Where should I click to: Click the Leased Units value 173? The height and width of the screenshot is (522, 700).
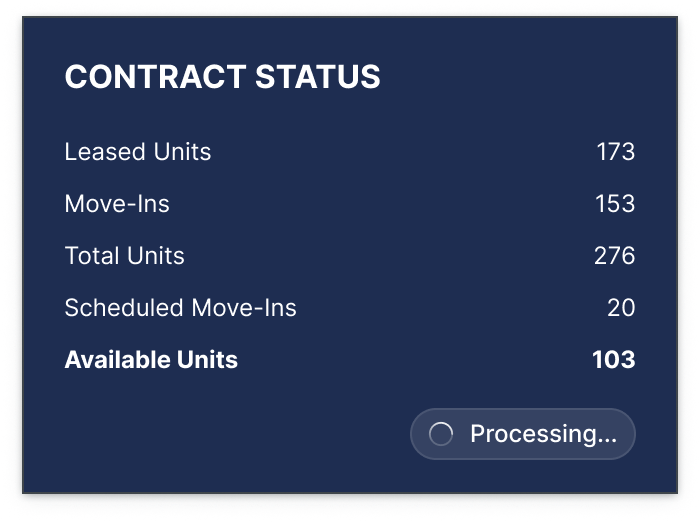(x=615, y=152)
